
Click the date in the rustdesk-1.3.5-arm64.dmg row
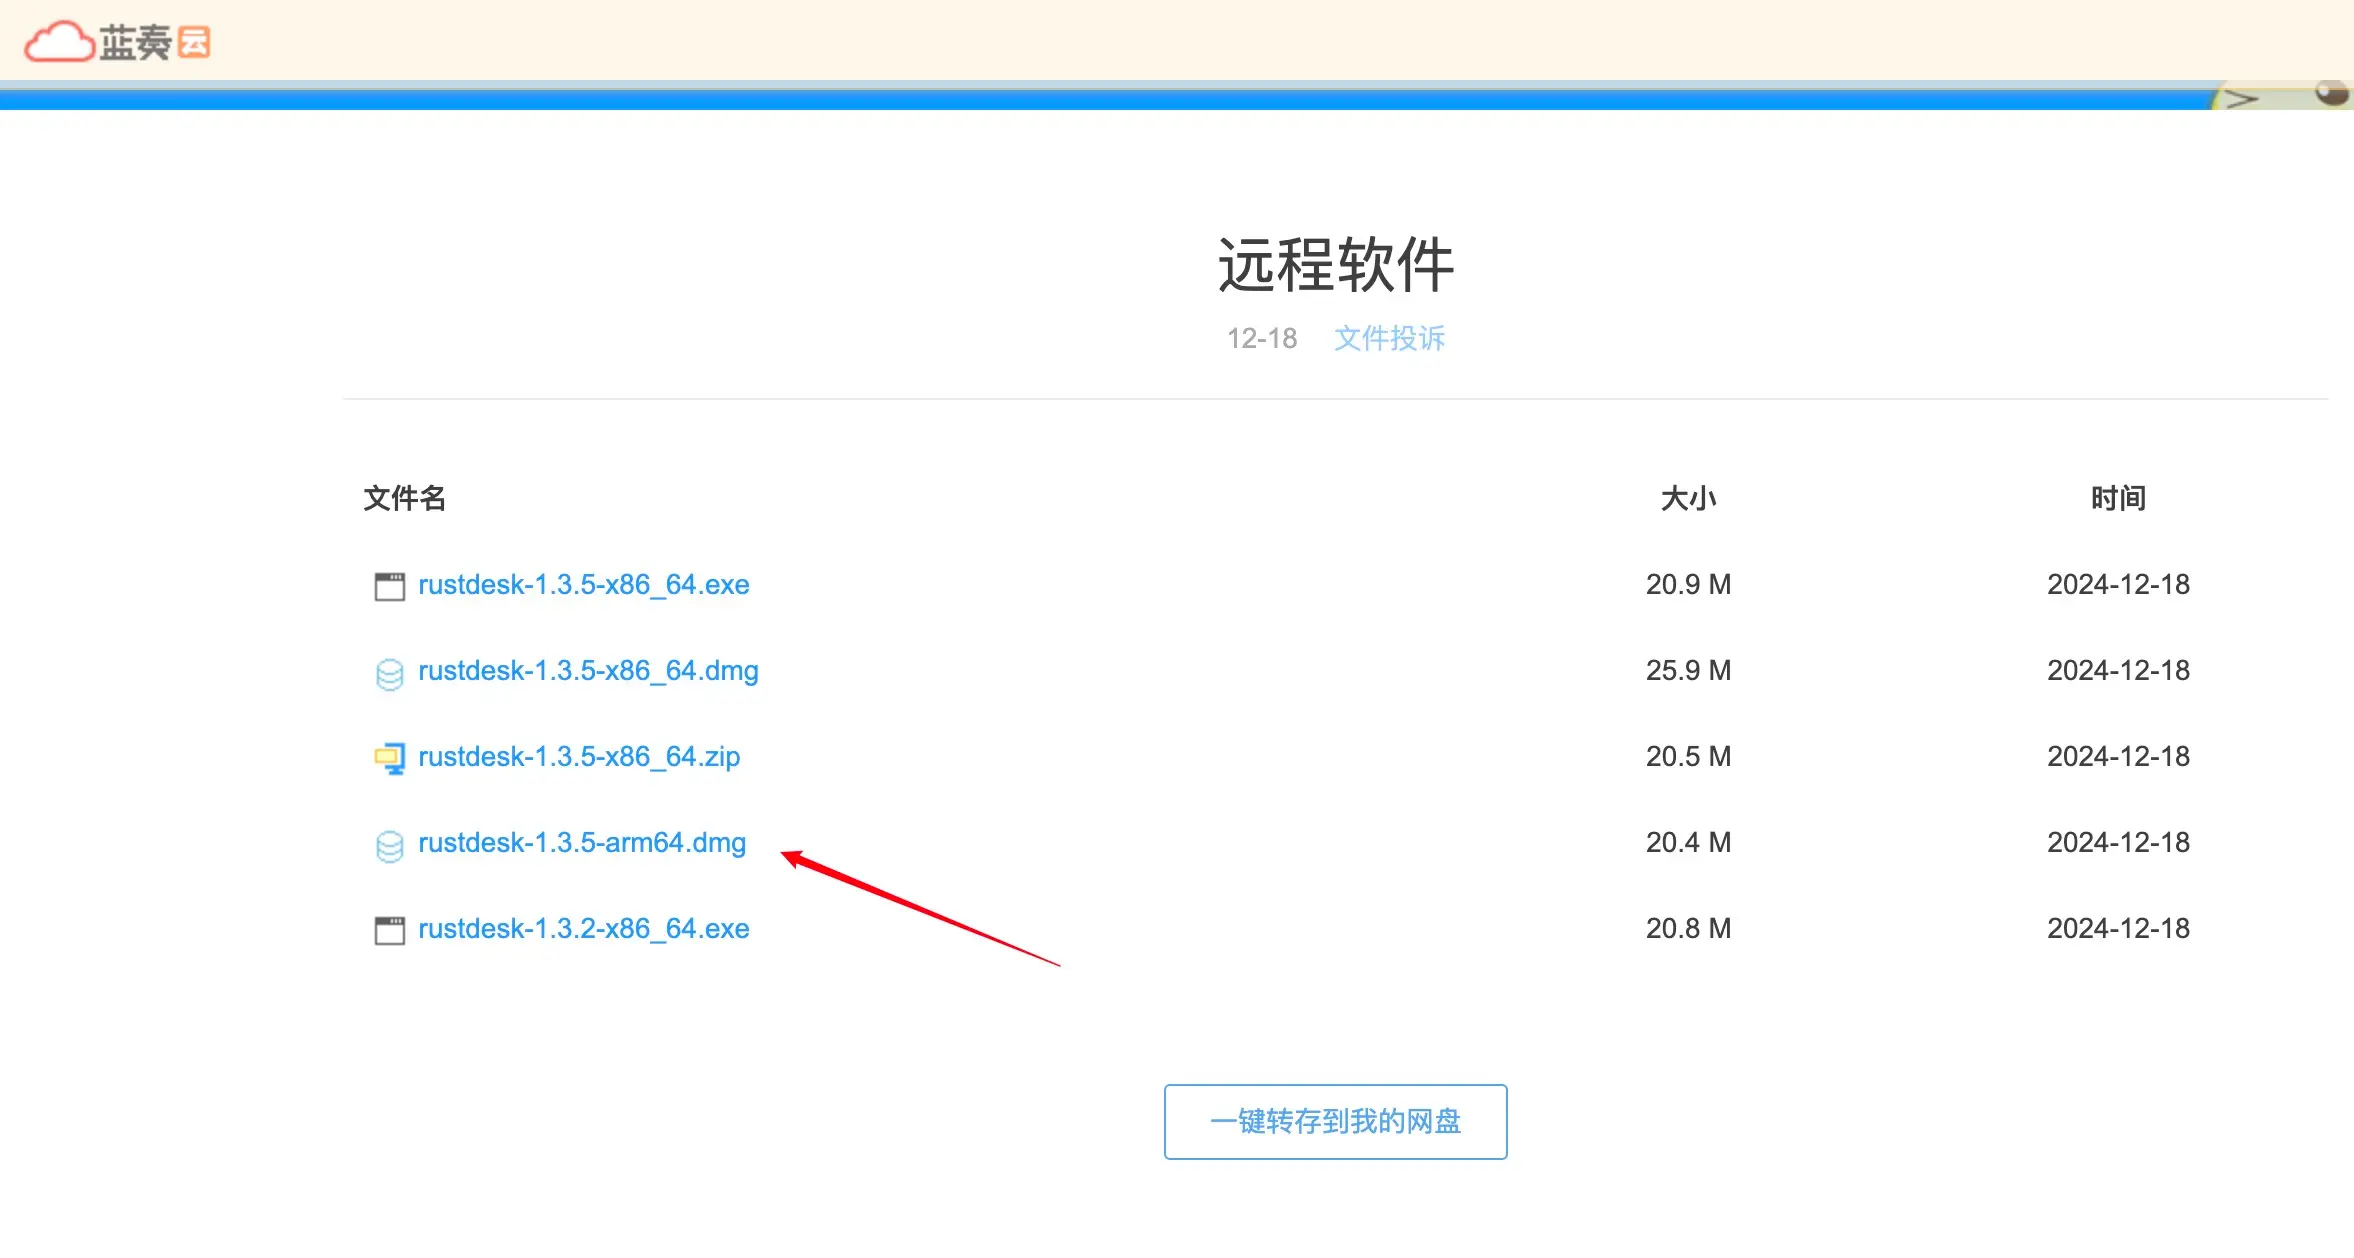(2118, 843)
